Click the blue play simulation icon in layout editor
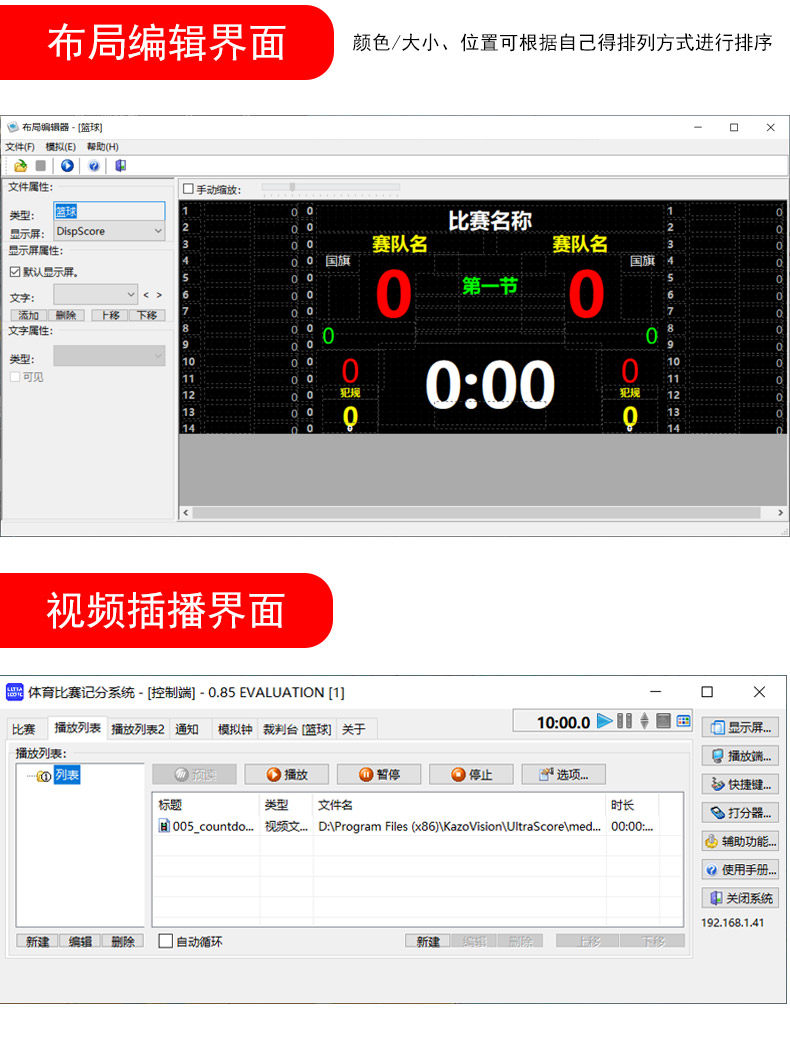This screenshot has height=1057, width=790. [67, 166]
